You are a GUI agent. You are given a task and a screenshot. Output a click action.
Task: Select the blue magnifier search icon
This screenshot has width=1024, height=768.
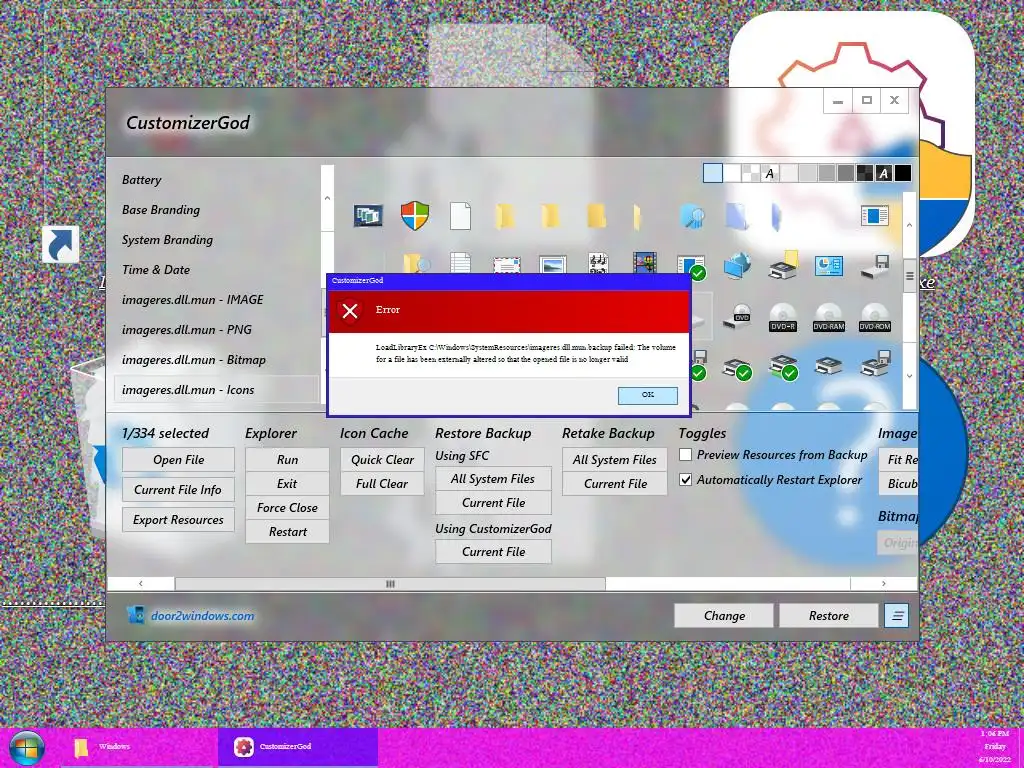(692, 216)
